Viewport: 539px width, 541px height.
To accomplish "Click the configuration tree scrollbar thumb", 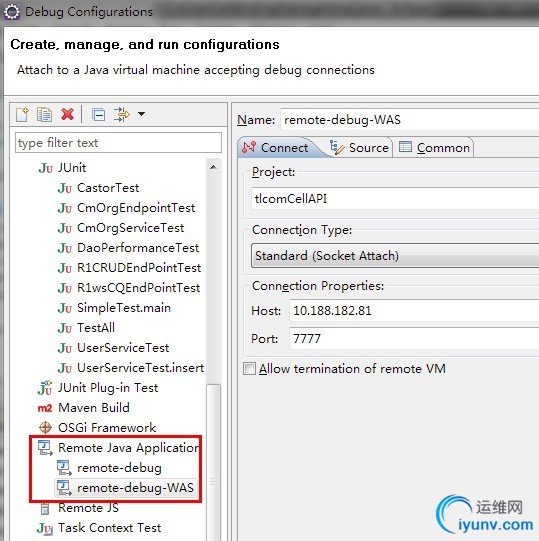I will 214,462.
